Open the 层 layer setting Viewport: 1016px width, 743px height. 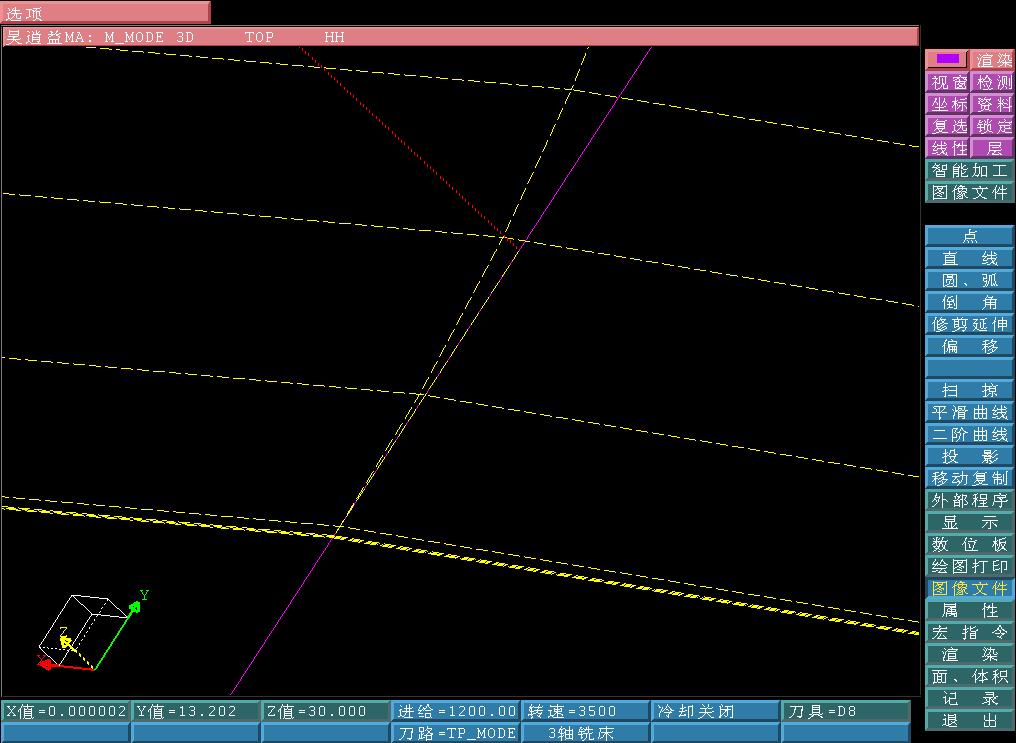[x=993, y=148]
